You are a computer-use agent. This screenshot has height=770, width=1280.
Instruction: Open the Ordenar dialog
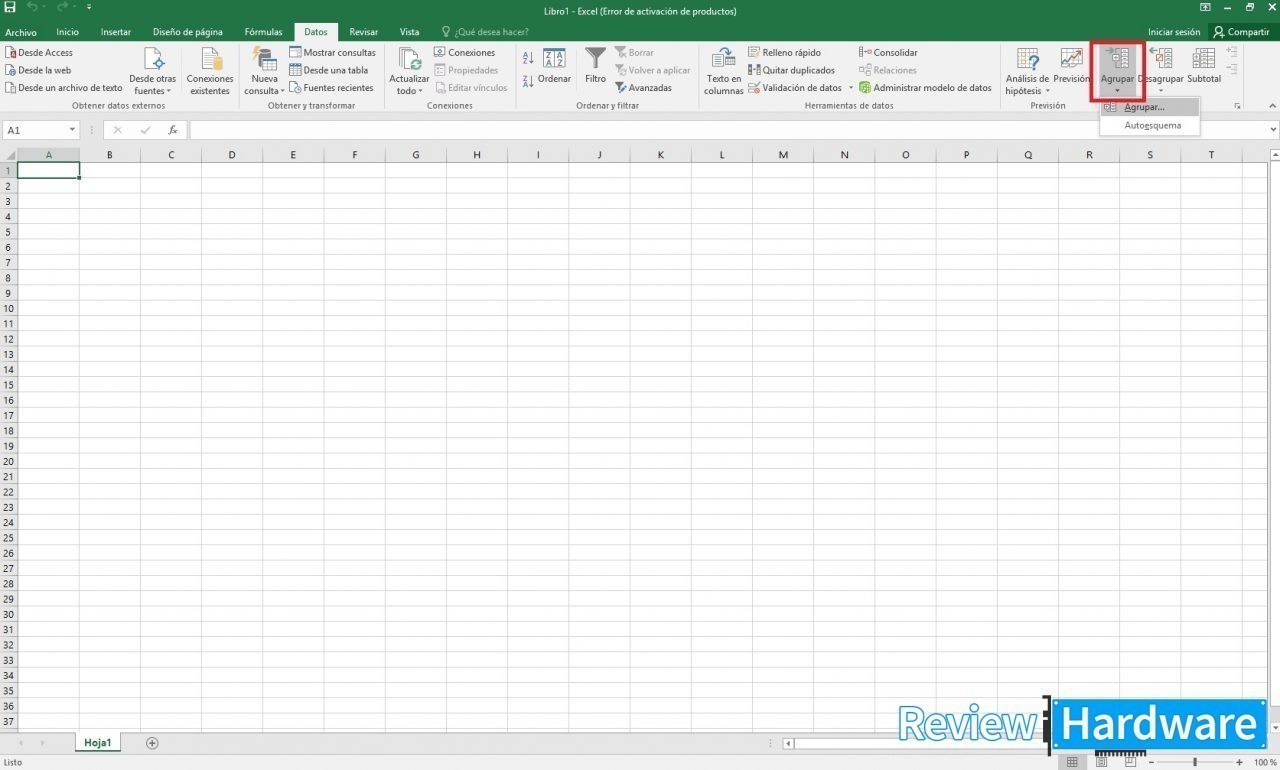pyautogui.click(x=554, y=66)
